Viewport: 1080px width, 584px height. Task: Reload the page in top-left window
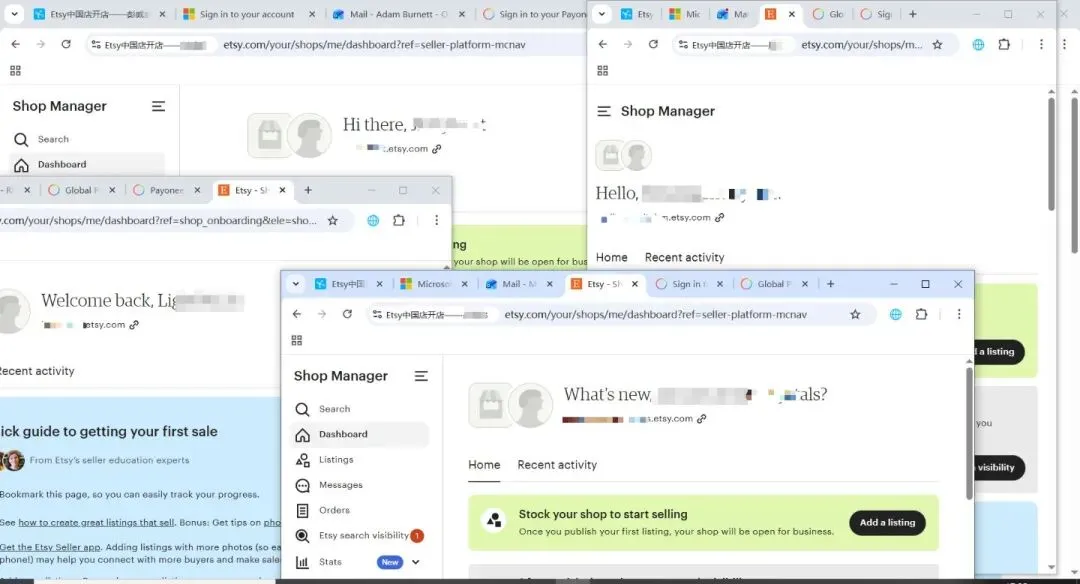[66, 44]
